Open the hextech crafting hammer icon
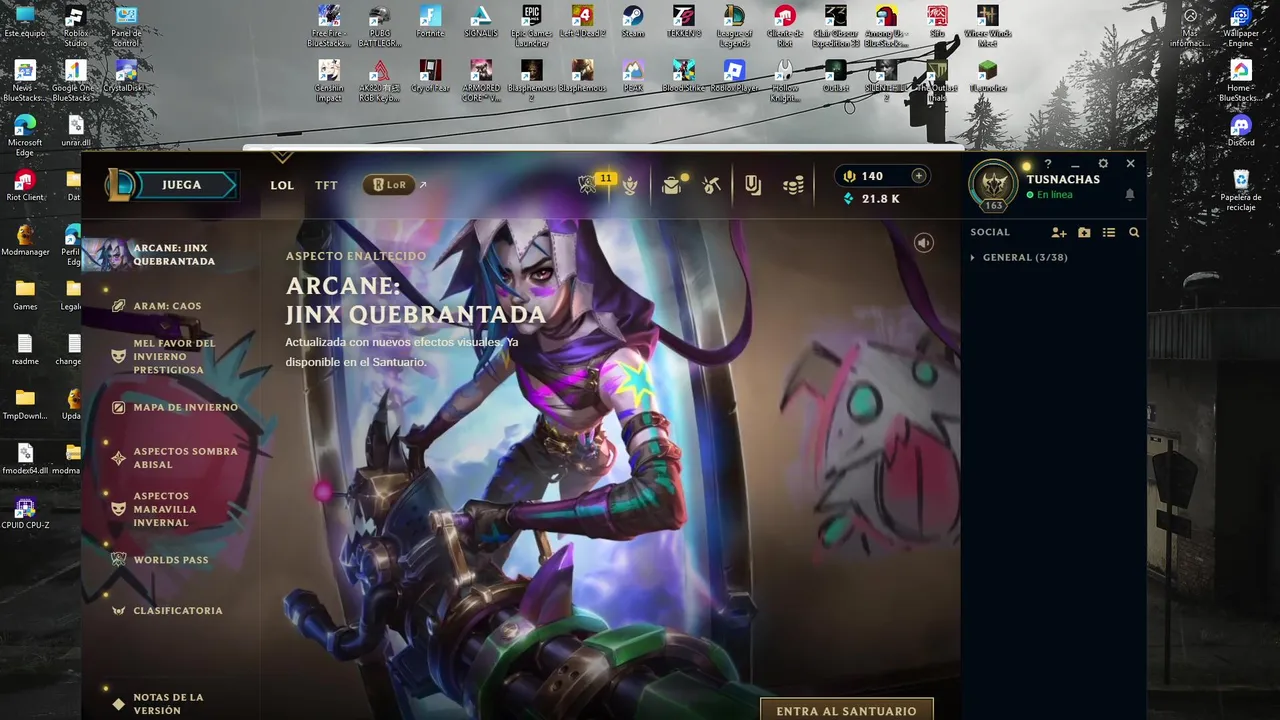Screen dimensions: 1280x720 pyautogui.click(x=712, y=186)
